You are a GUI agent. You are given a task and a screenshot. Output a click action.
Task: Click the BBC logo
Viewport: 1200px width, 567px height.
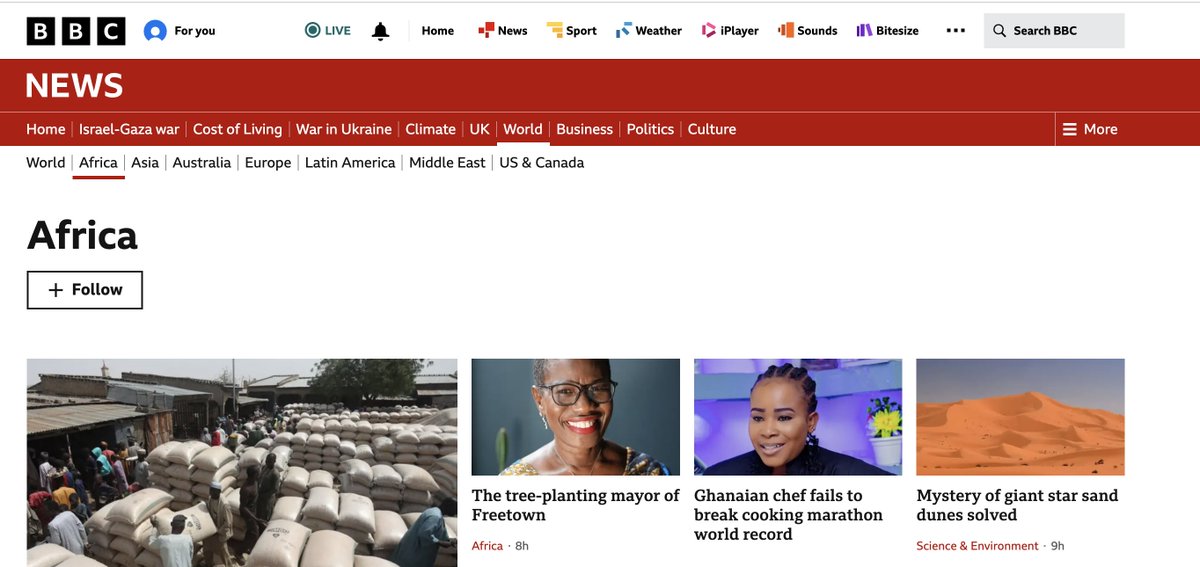[76, 31]
